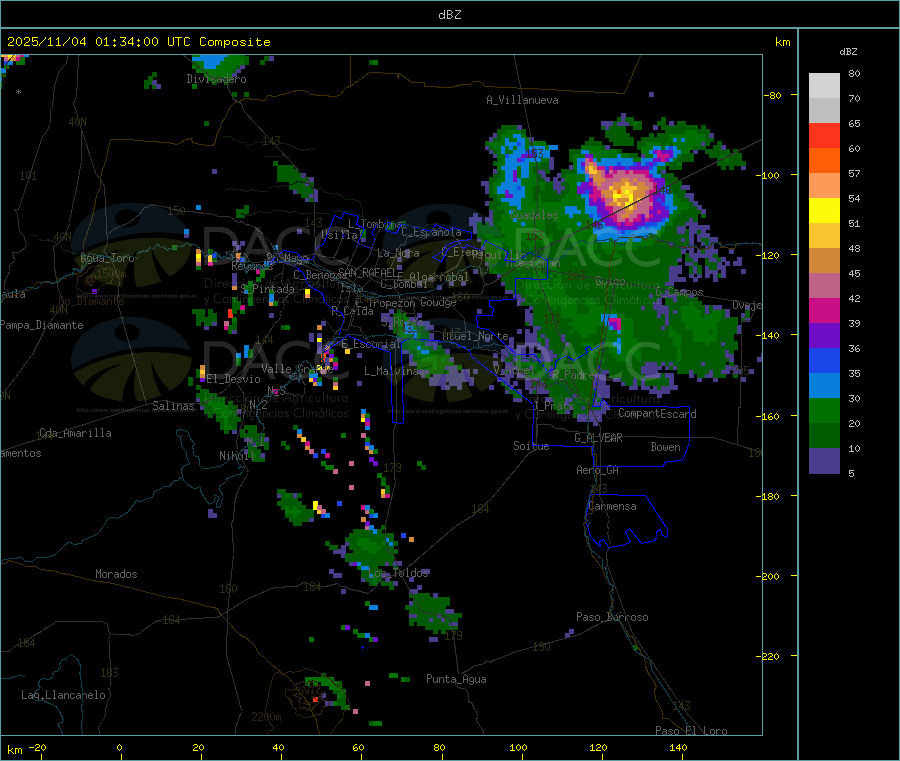Click the timestamp '2025/11/04 01:34:00 UTC Composite'

tap(138, 42)
